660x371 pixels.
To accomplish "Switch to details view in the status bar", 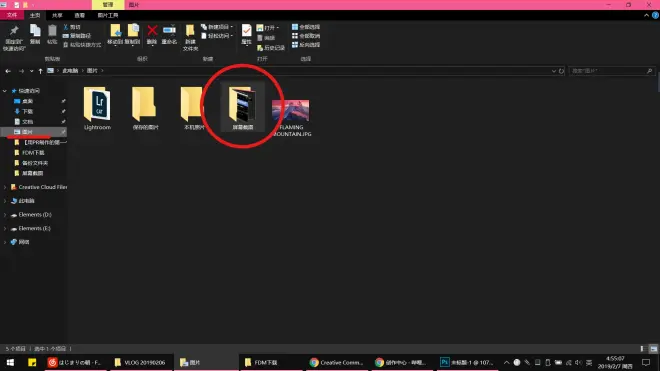I will (x=642, y=349).
